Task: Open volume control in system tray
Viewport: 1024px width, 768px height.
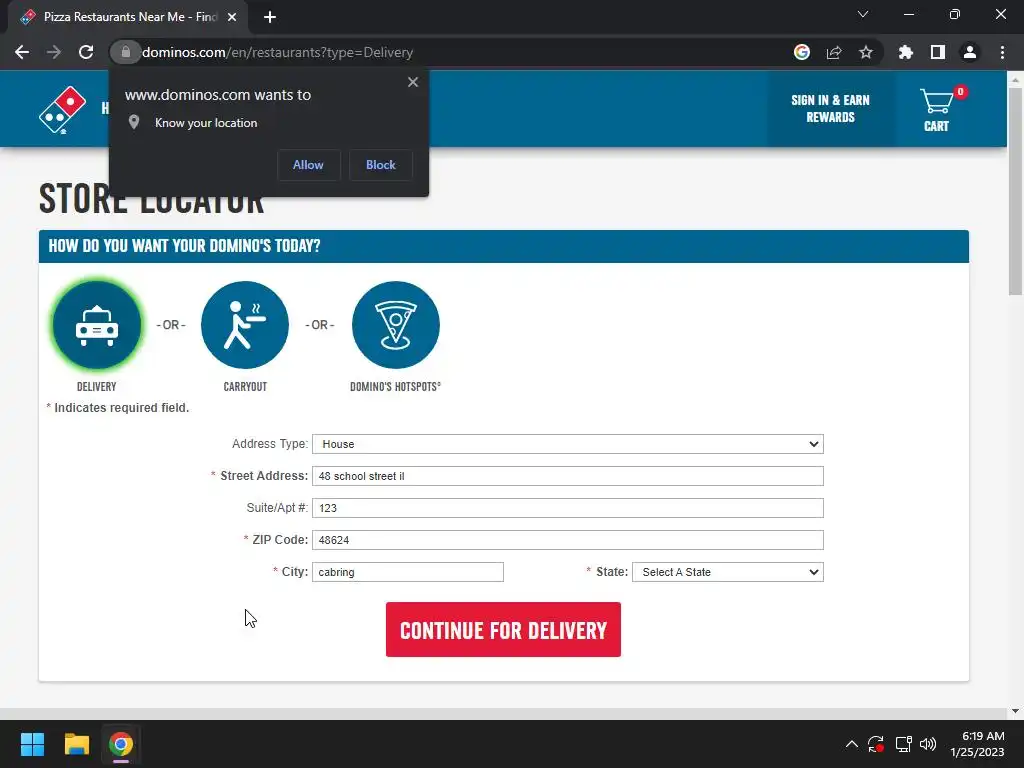Action: 928,744
